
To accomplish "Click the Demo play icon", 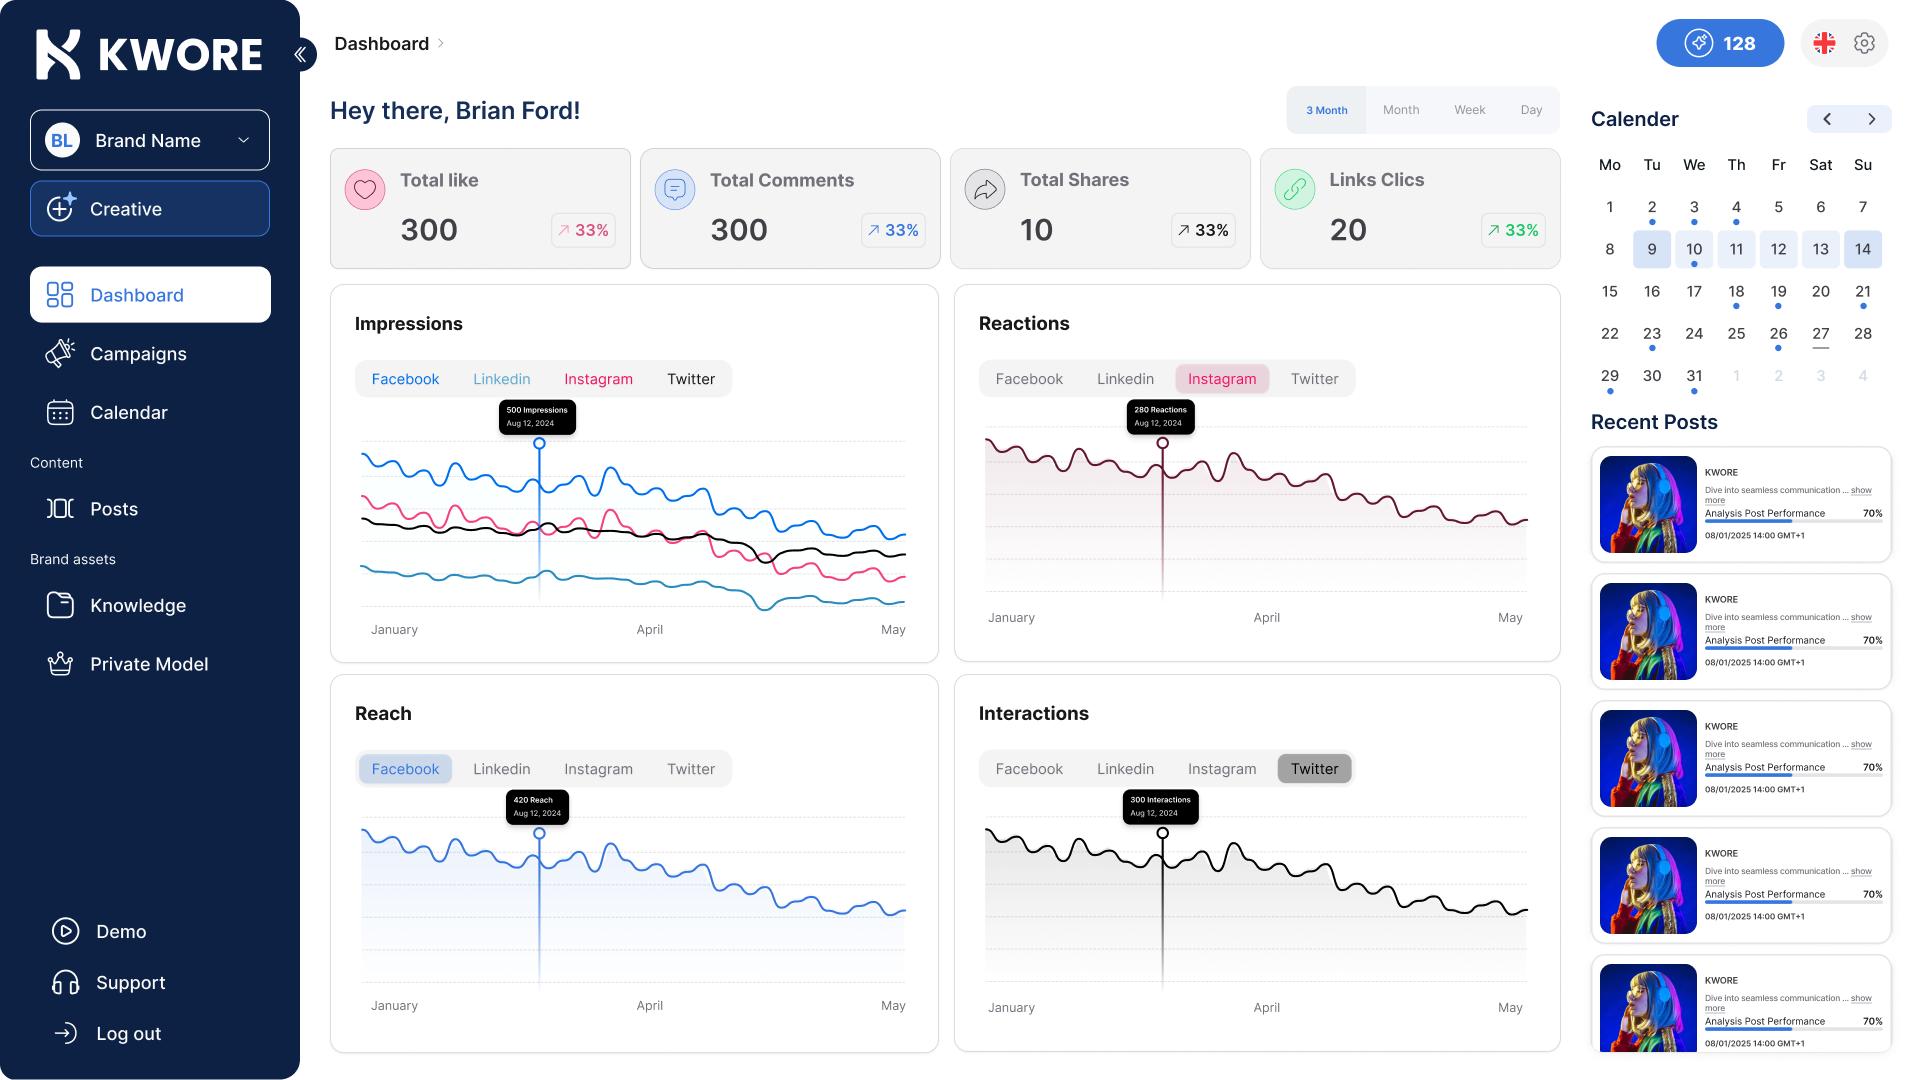I will pyautogui.click(x=66, y=931).
